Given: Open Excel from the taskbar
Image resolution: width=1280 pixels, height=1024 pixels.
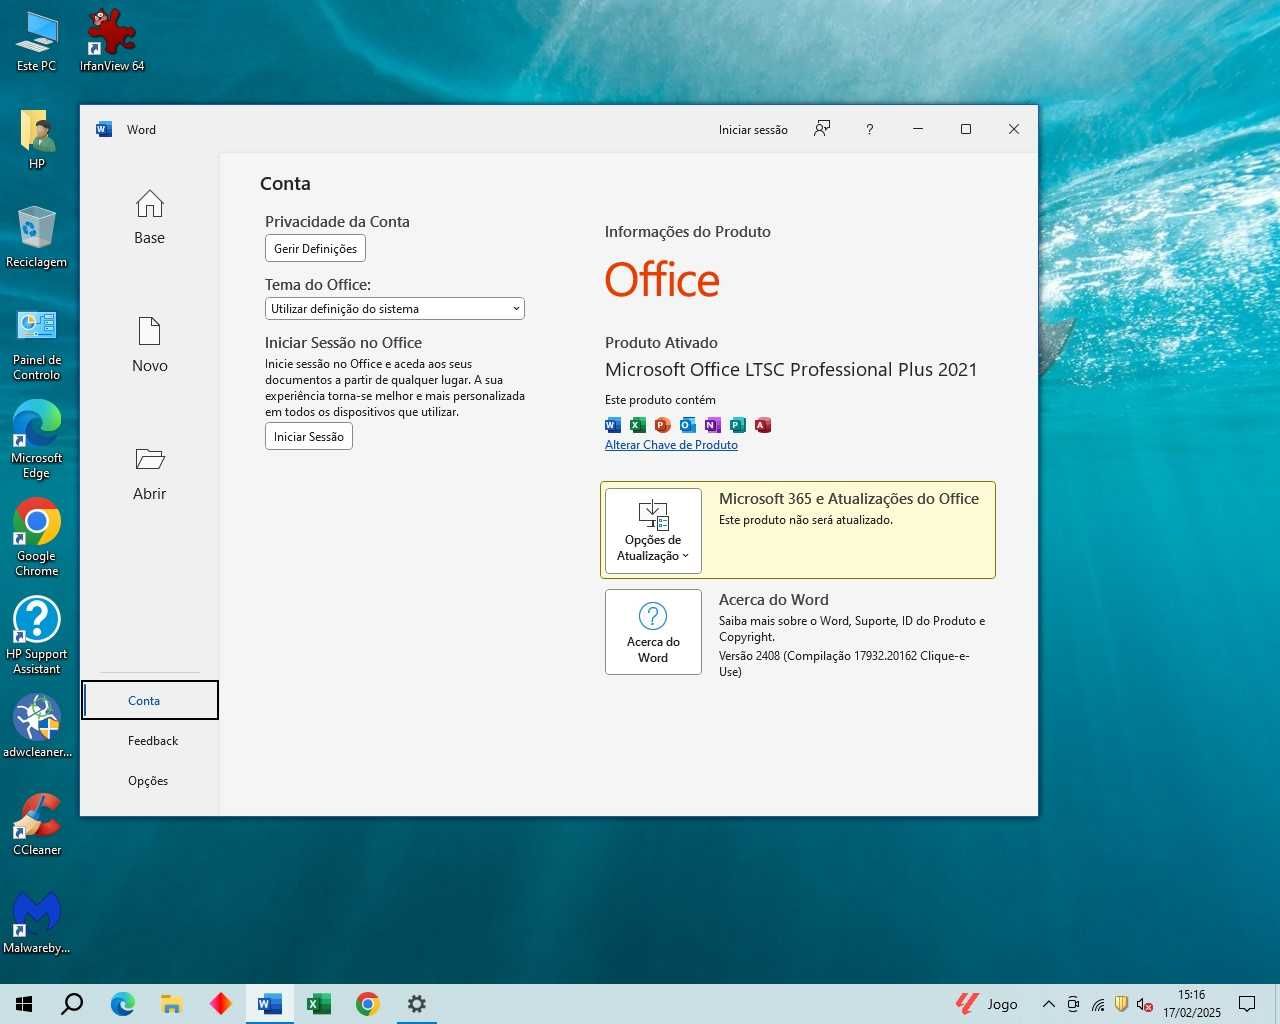Looking at the screenshot, I should coord(318,1004).
